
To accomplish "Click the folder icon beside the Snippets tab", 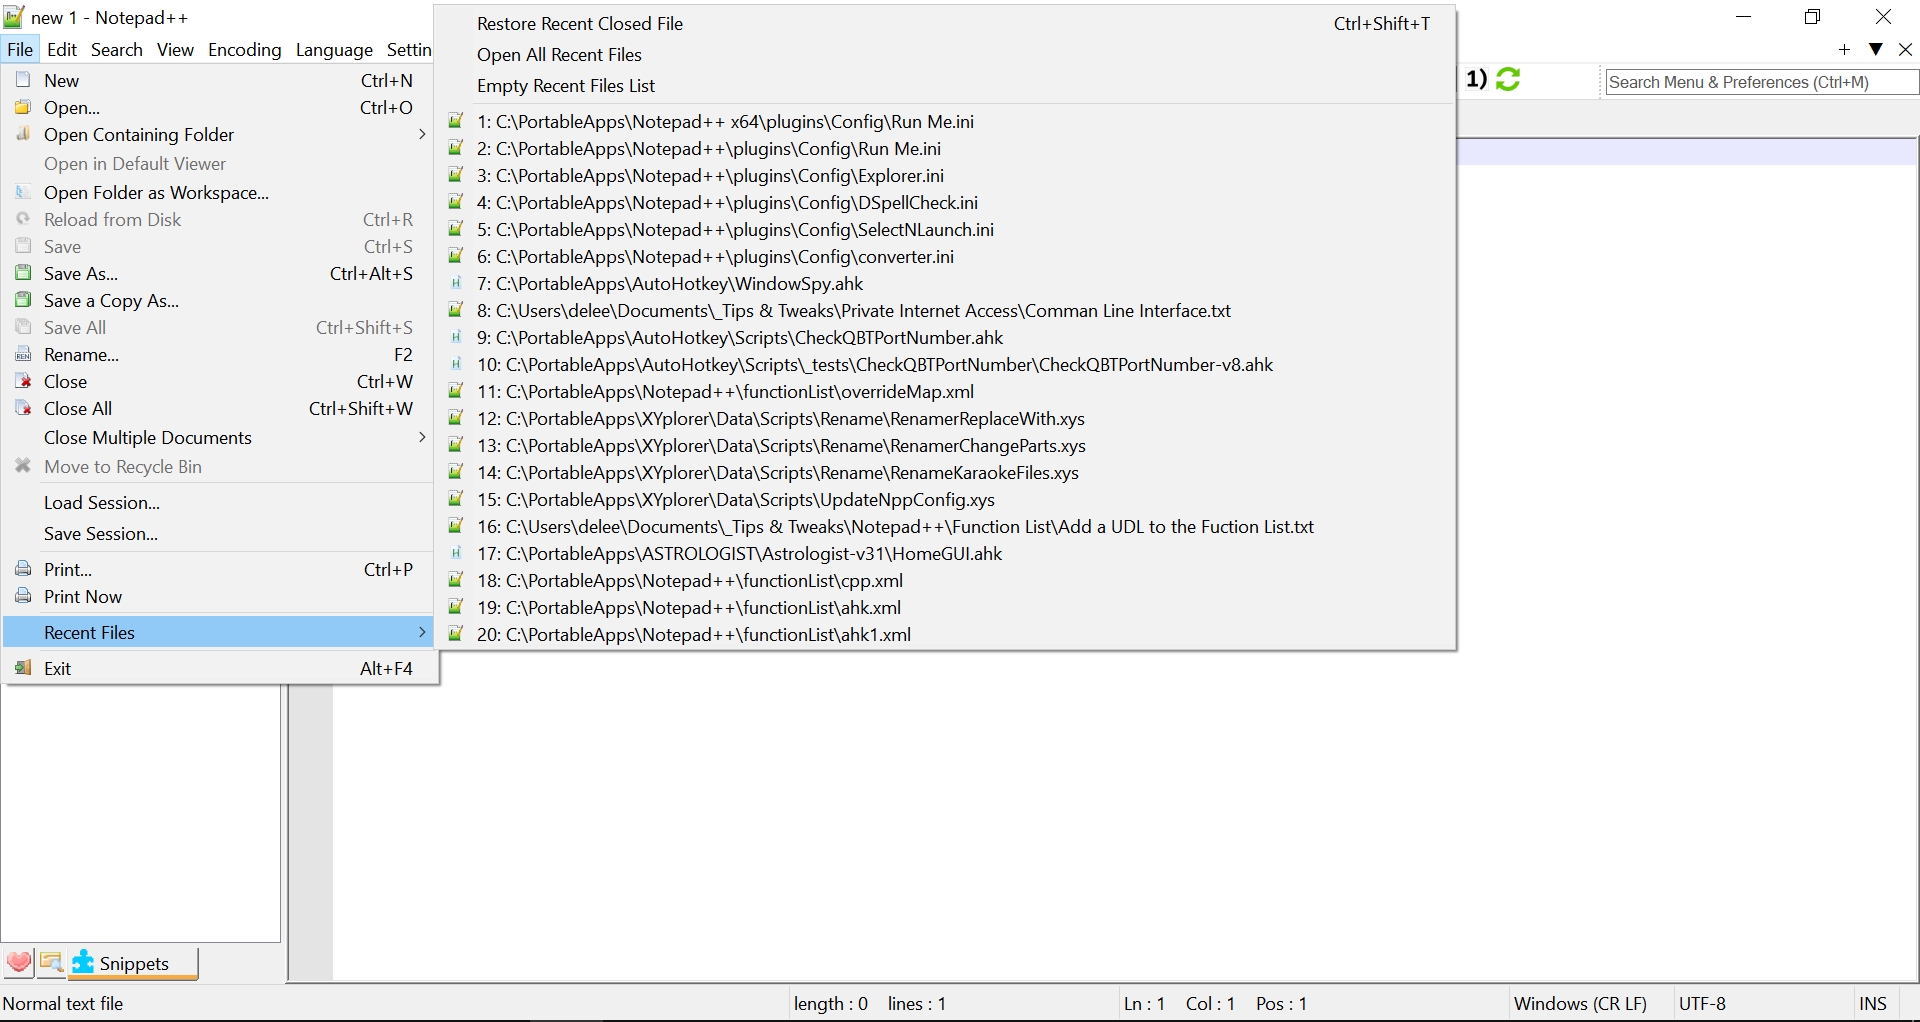I will click(x=51, y=962).
